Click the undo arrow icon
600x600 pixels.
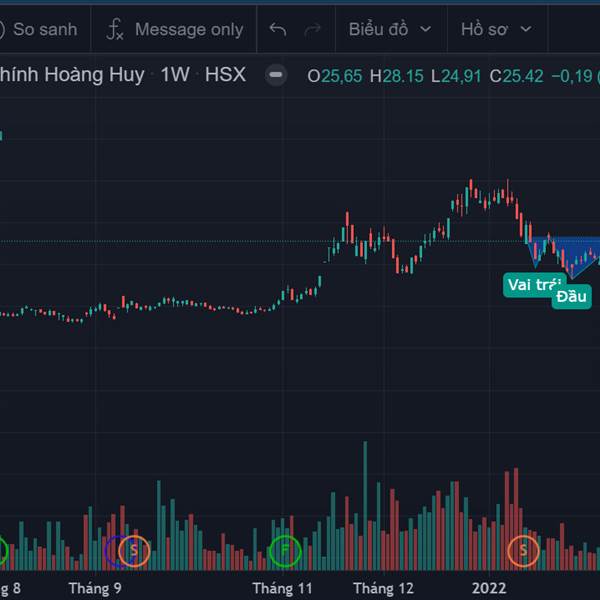pyautogui.click(x=278, y=30)
